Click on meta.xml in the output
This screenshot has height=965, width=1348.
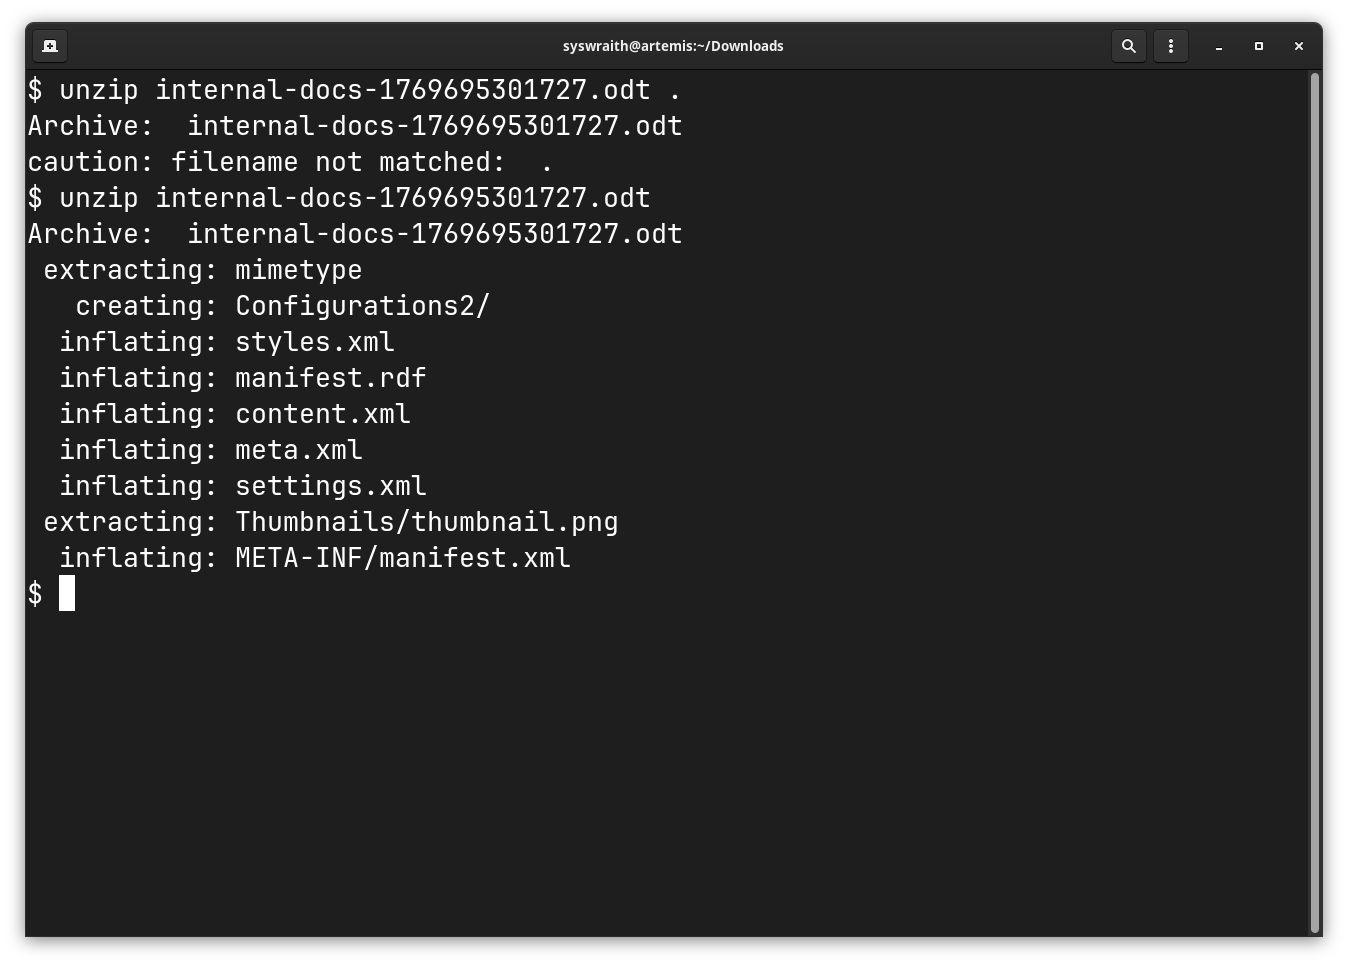coord(299,450)
